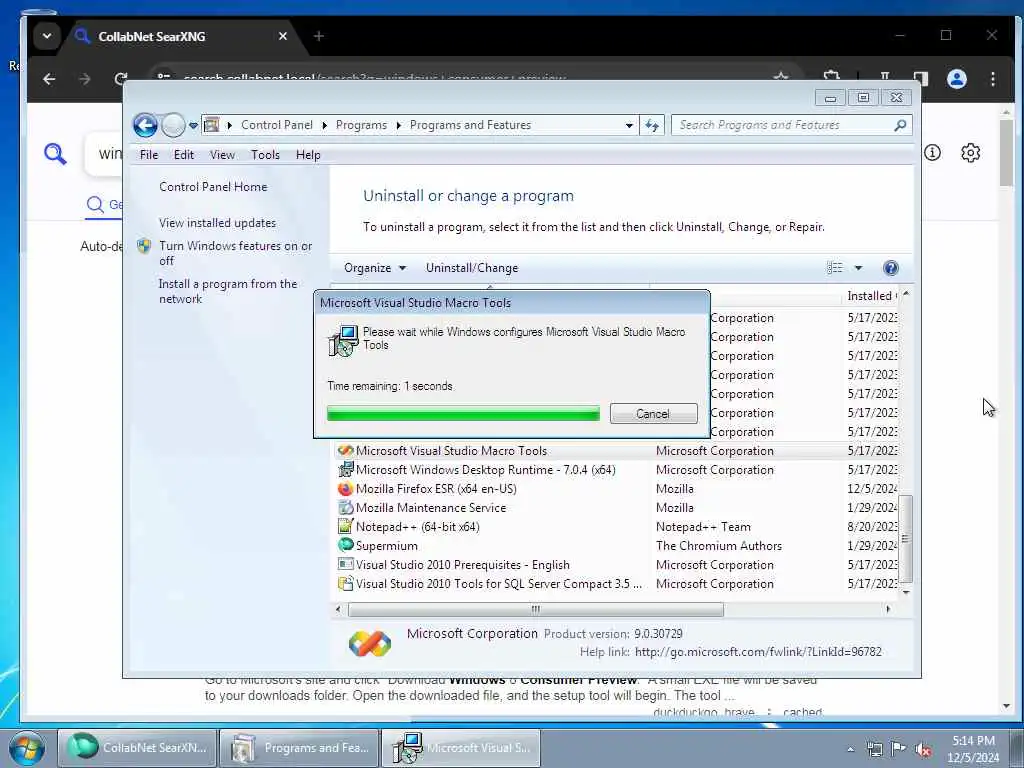Click the SearXNG preferences gear icon
The image size is (1024, 768).
[970, 153]
